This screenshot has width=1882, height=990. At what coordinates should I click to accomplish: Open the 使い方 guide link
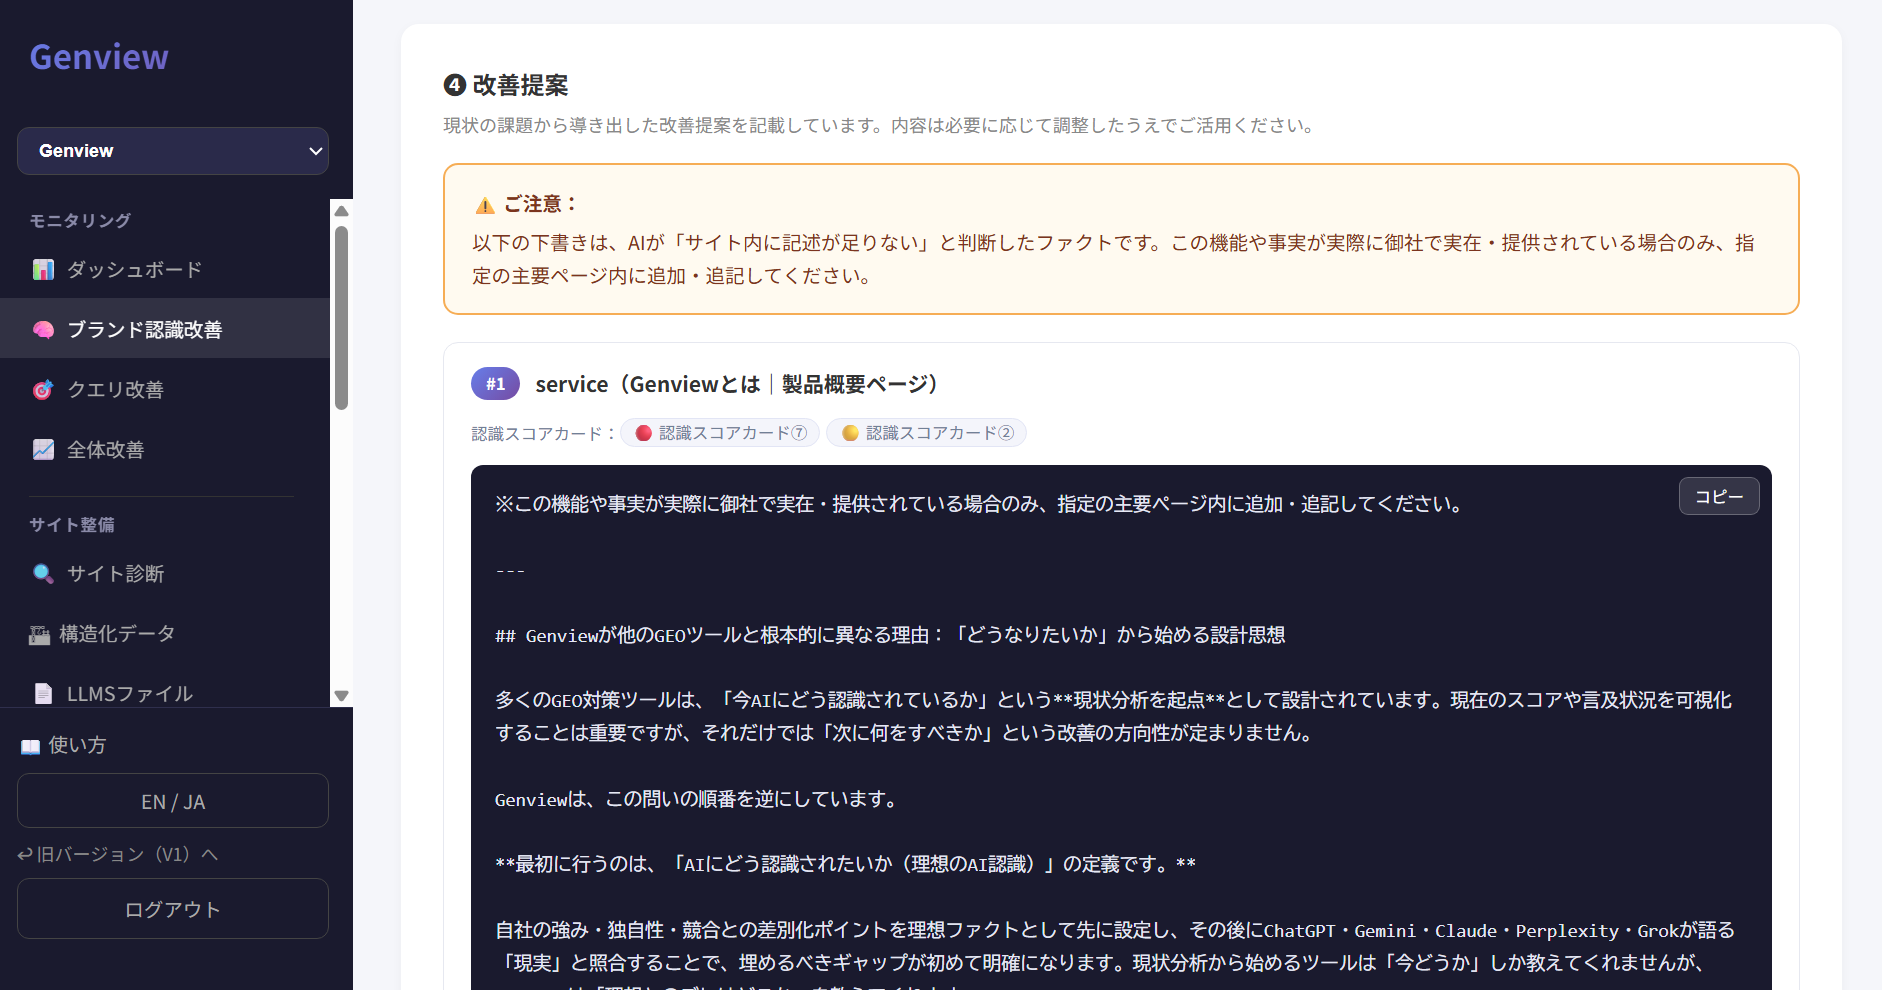(x=63, y=745)
